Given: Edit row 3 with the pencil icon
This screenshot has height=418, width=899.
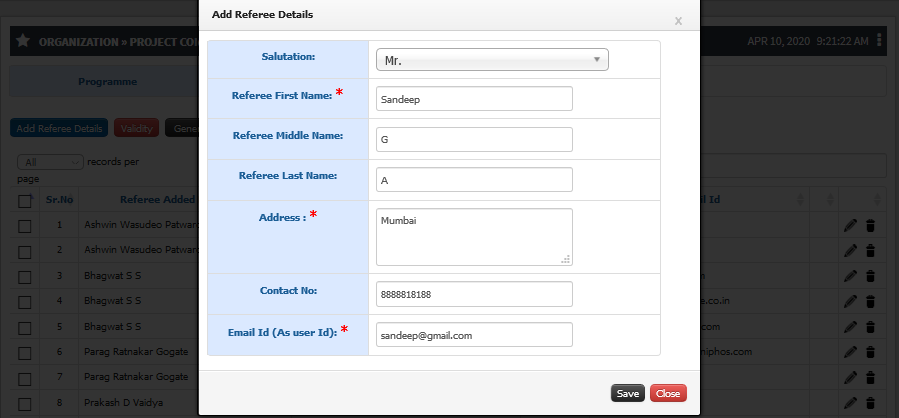Looking at the screenshot, I should [850, 276].
